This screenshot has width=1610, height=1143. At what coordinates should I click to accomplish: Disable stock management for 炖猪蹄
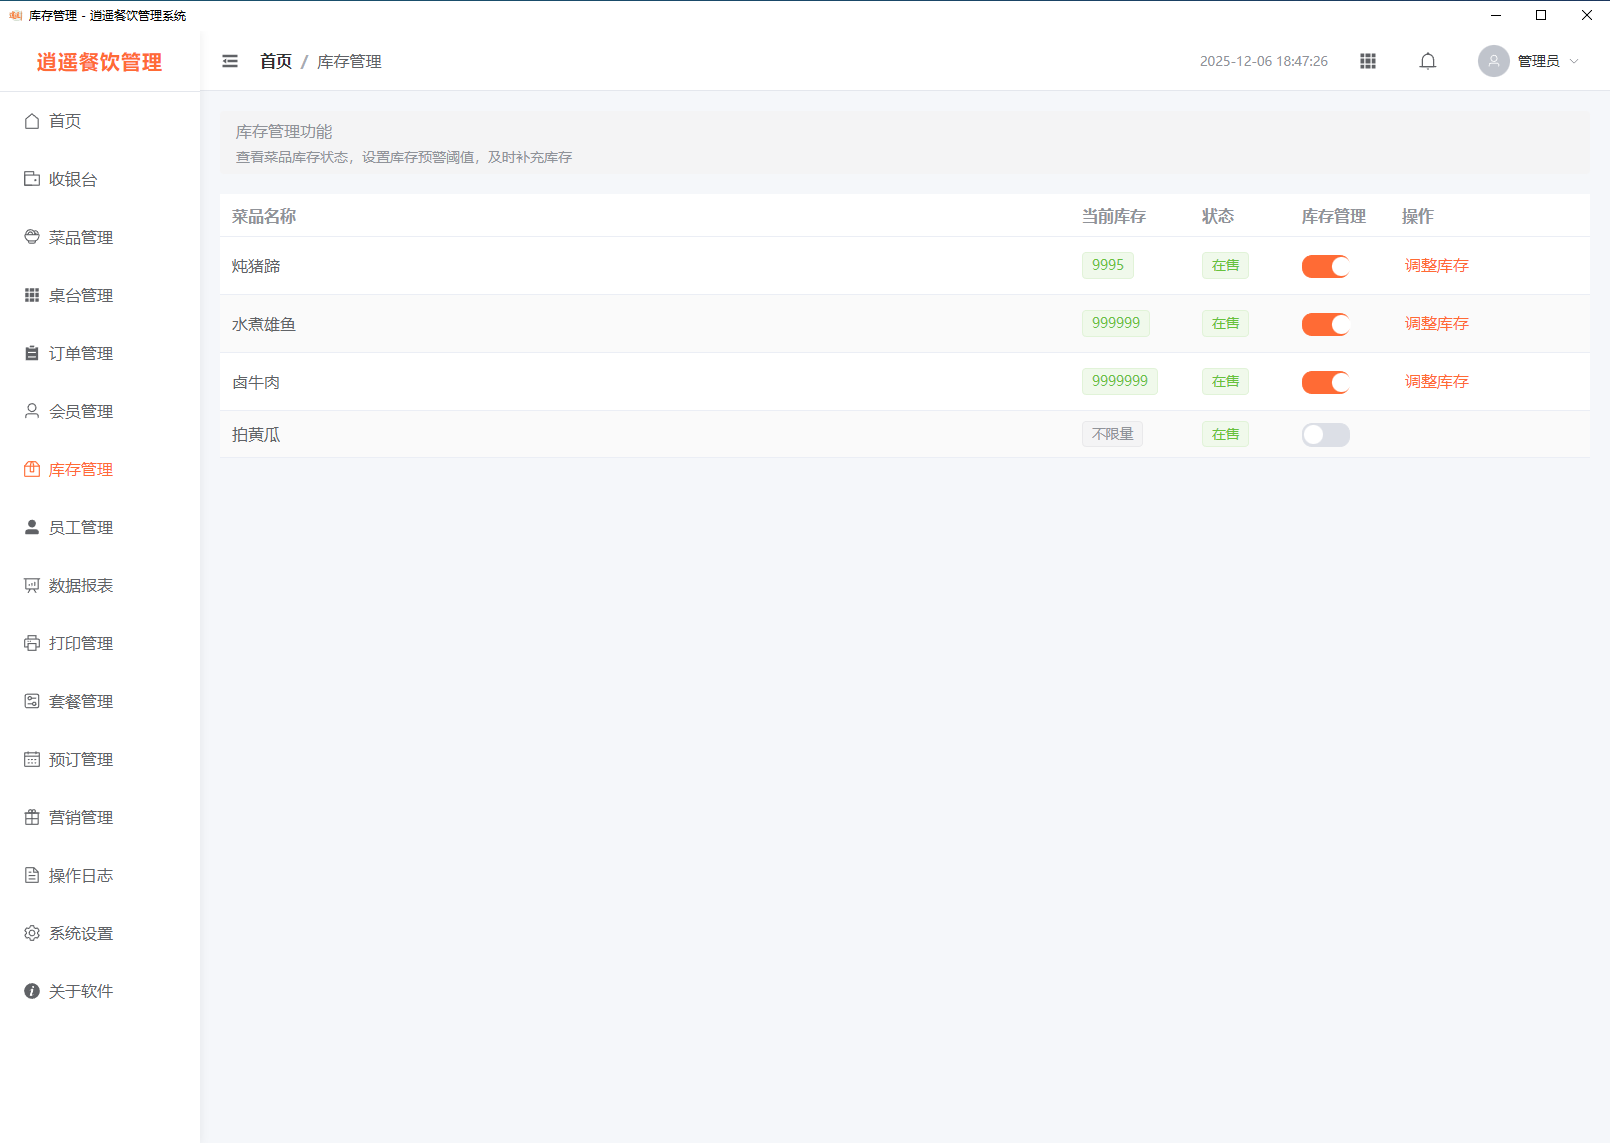pos(1325,266)
